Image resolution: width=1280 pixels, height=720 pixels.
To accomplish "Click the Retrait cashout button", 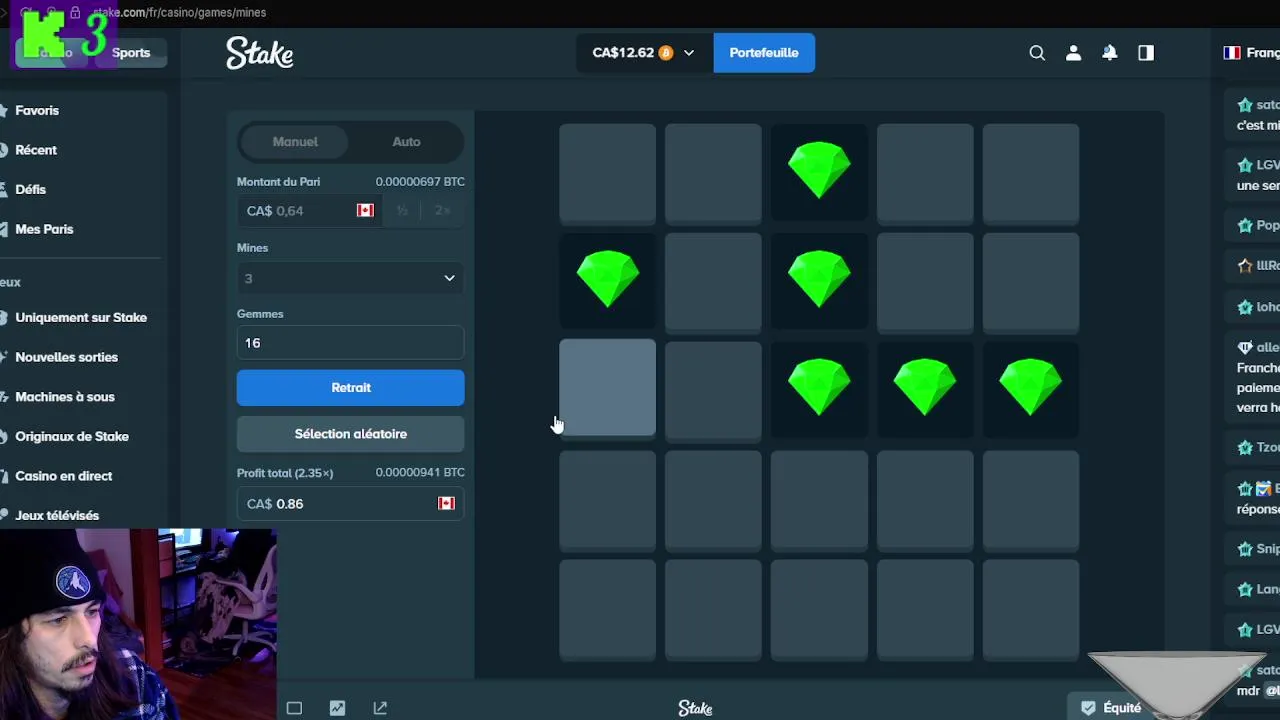I will point(351,388).
